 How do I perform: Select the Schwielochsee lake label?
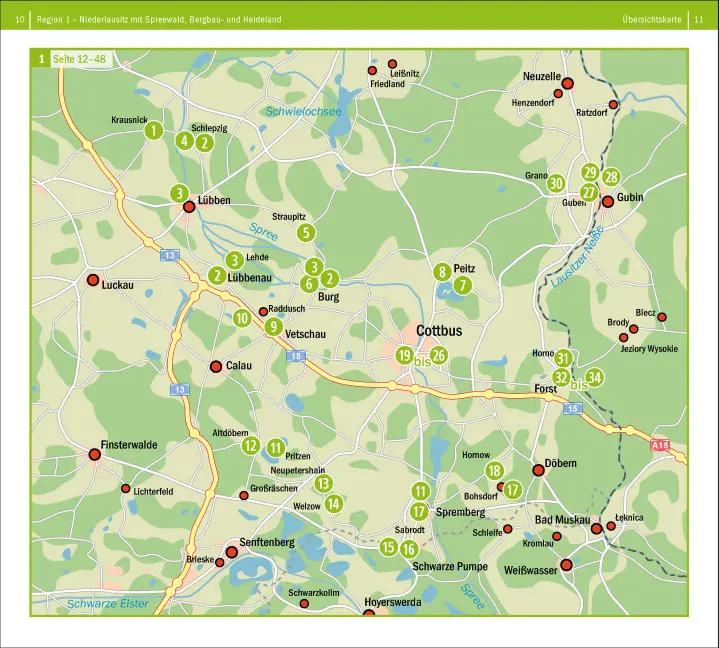pos(304,111)
